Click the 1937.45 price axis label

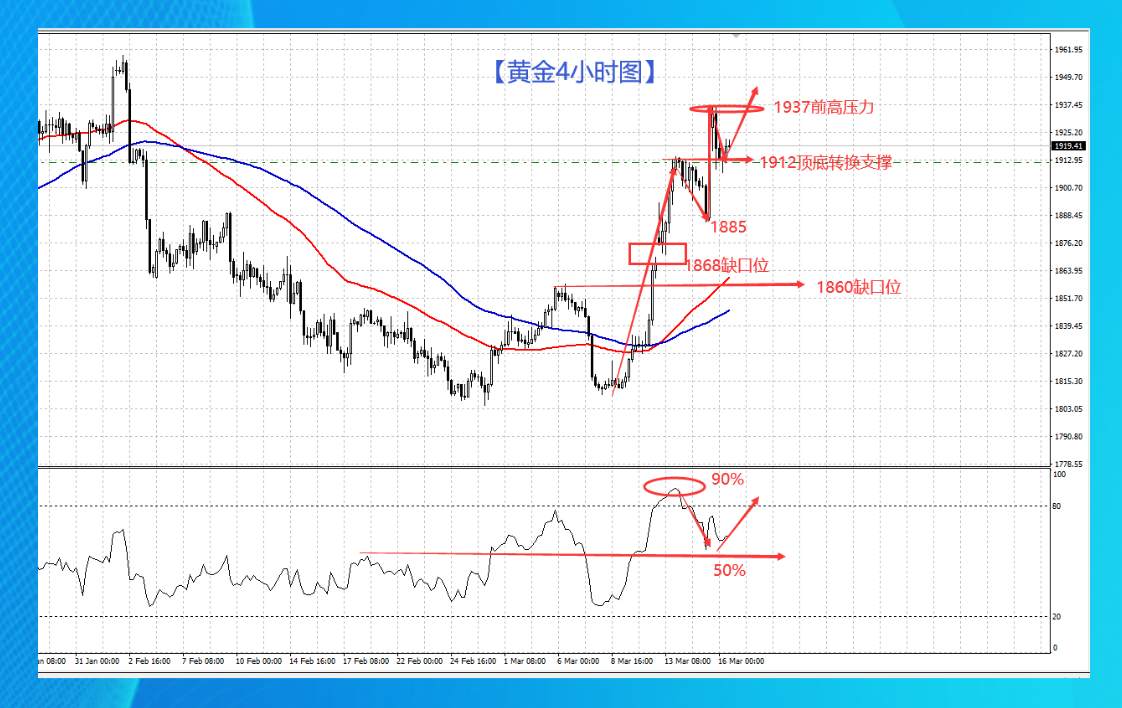[x=1069, y=105]
